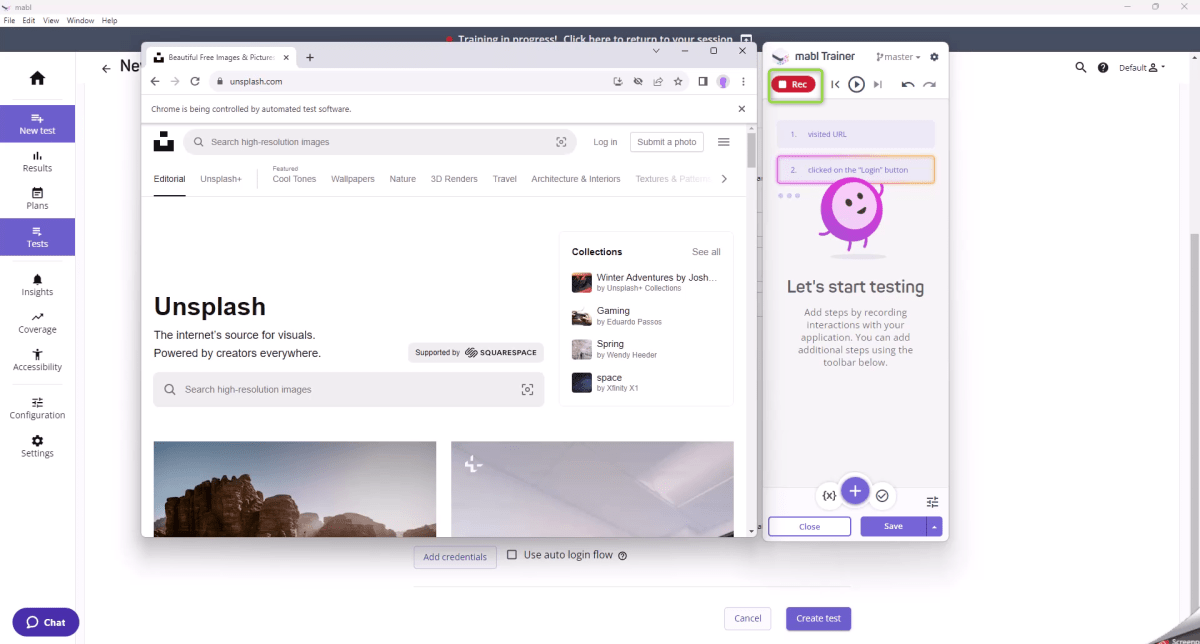The height and width of the screenshot is (644, 1200).
Task: Check the Use auto login flow checkbox
Action: tap(511, 554)
